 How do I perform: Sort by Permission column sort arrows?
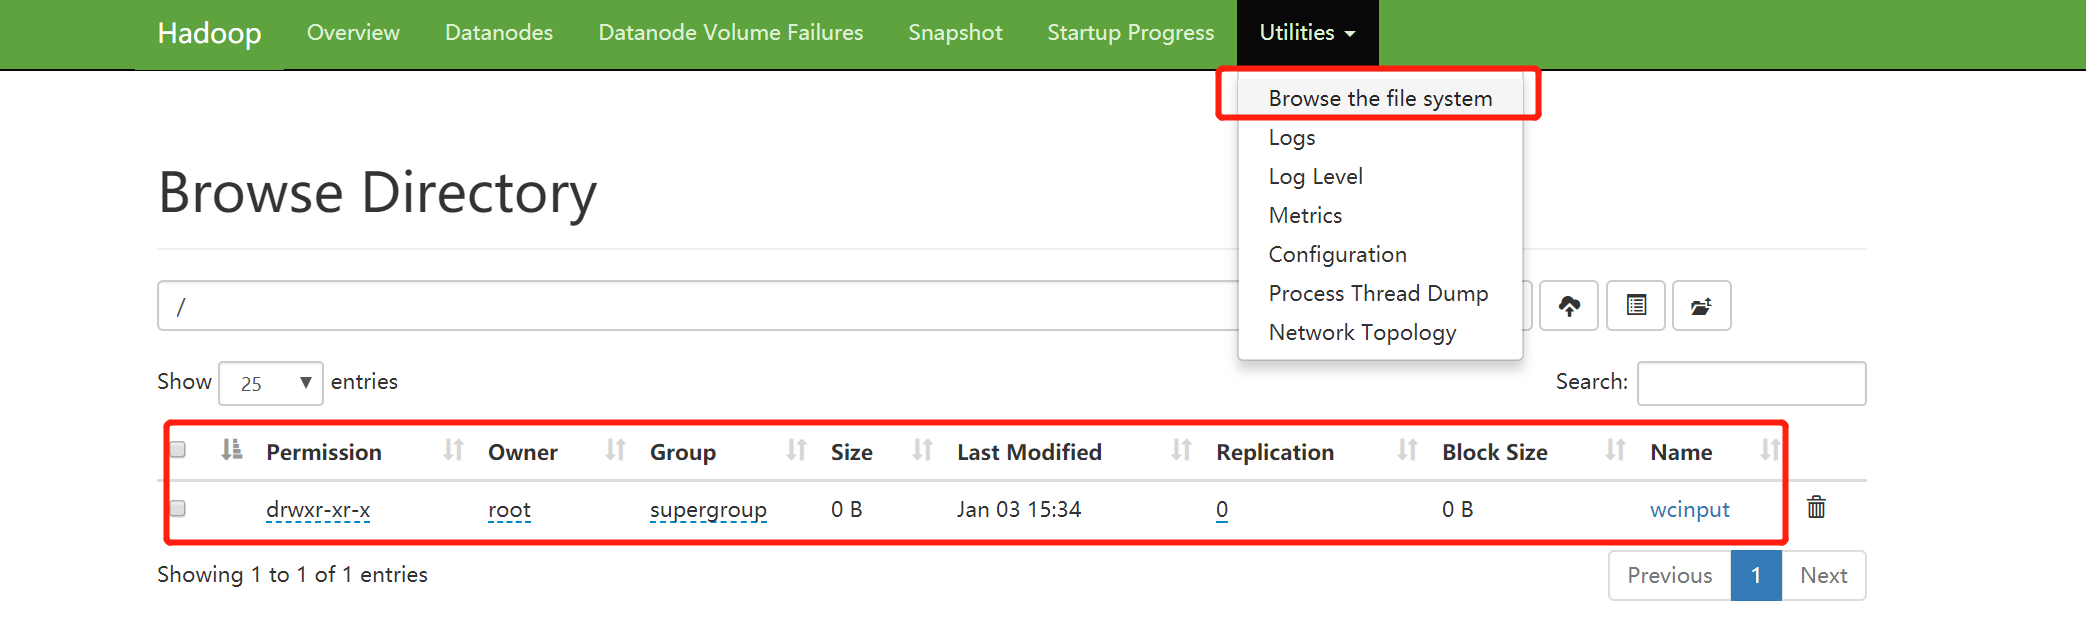[x=453, y=451]
